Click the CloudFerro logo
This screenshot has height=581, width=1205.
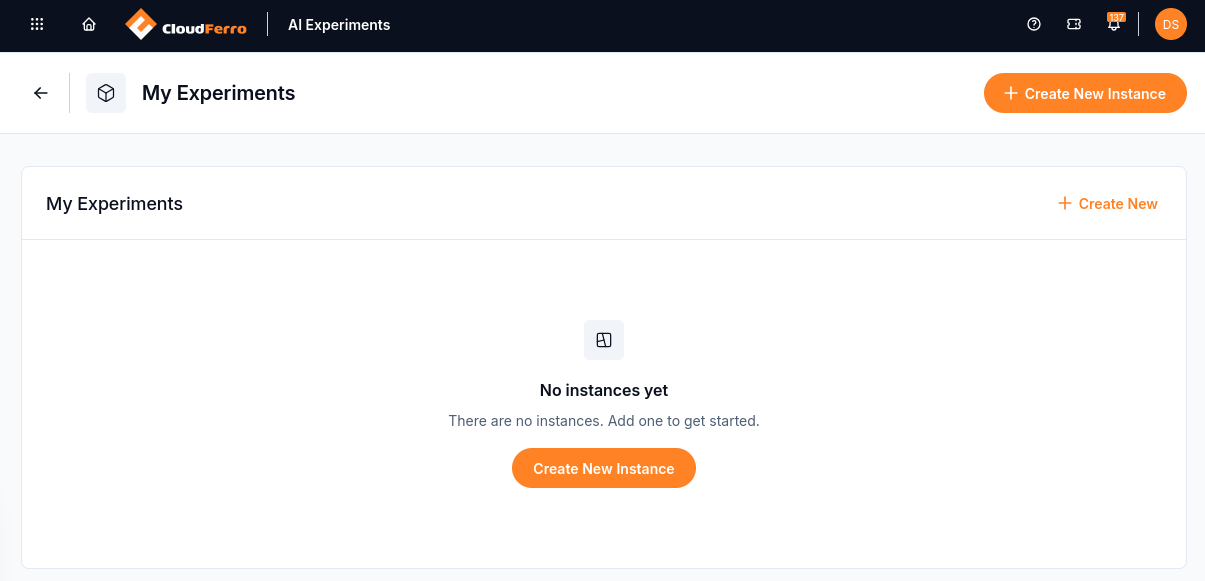click(186, 24)
